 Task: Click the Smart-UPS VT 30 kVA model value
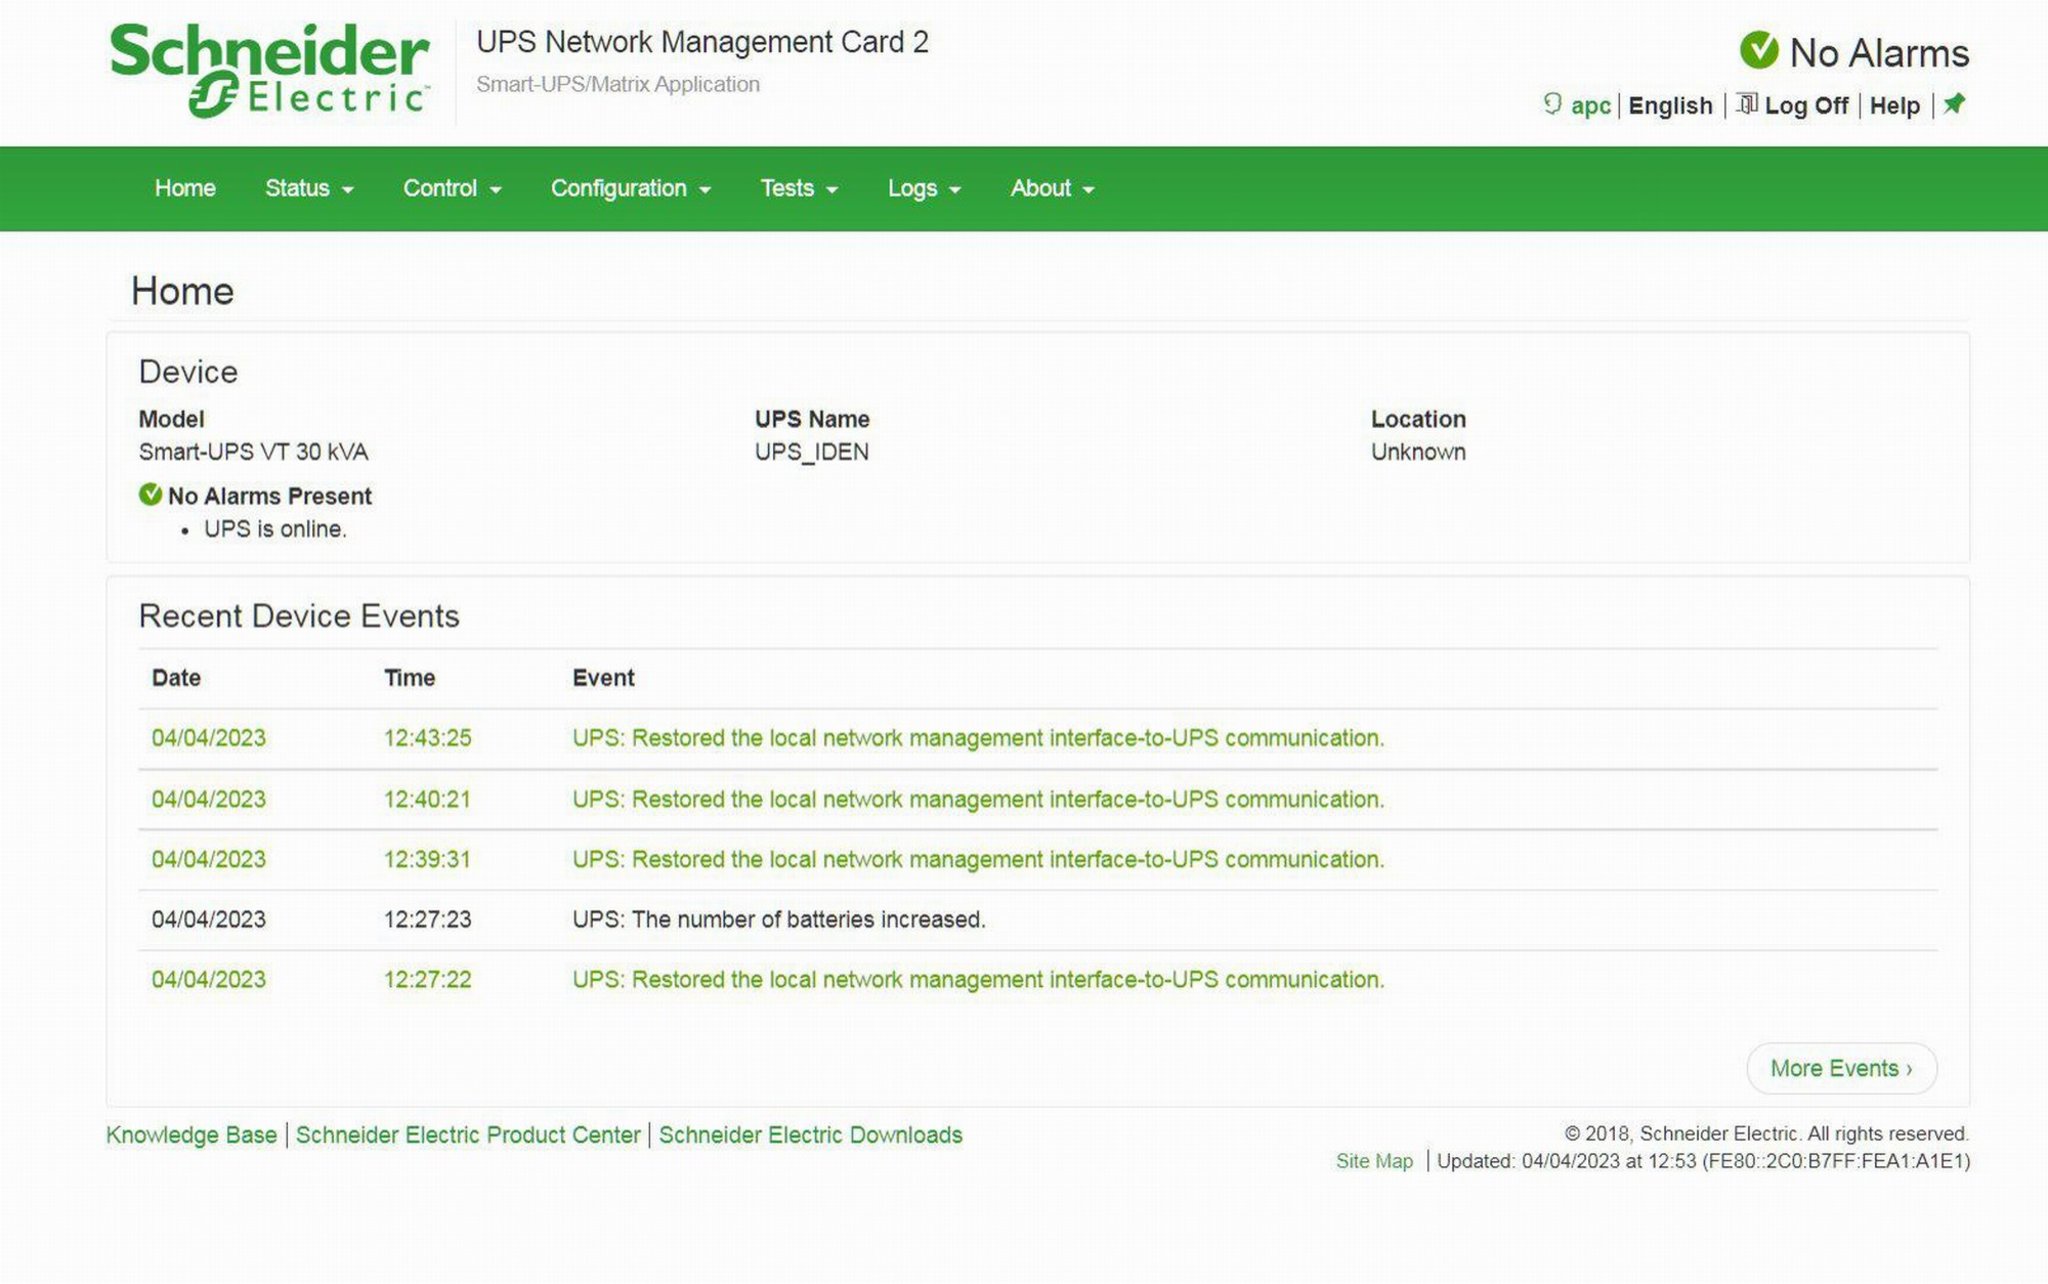coord(253,452)
